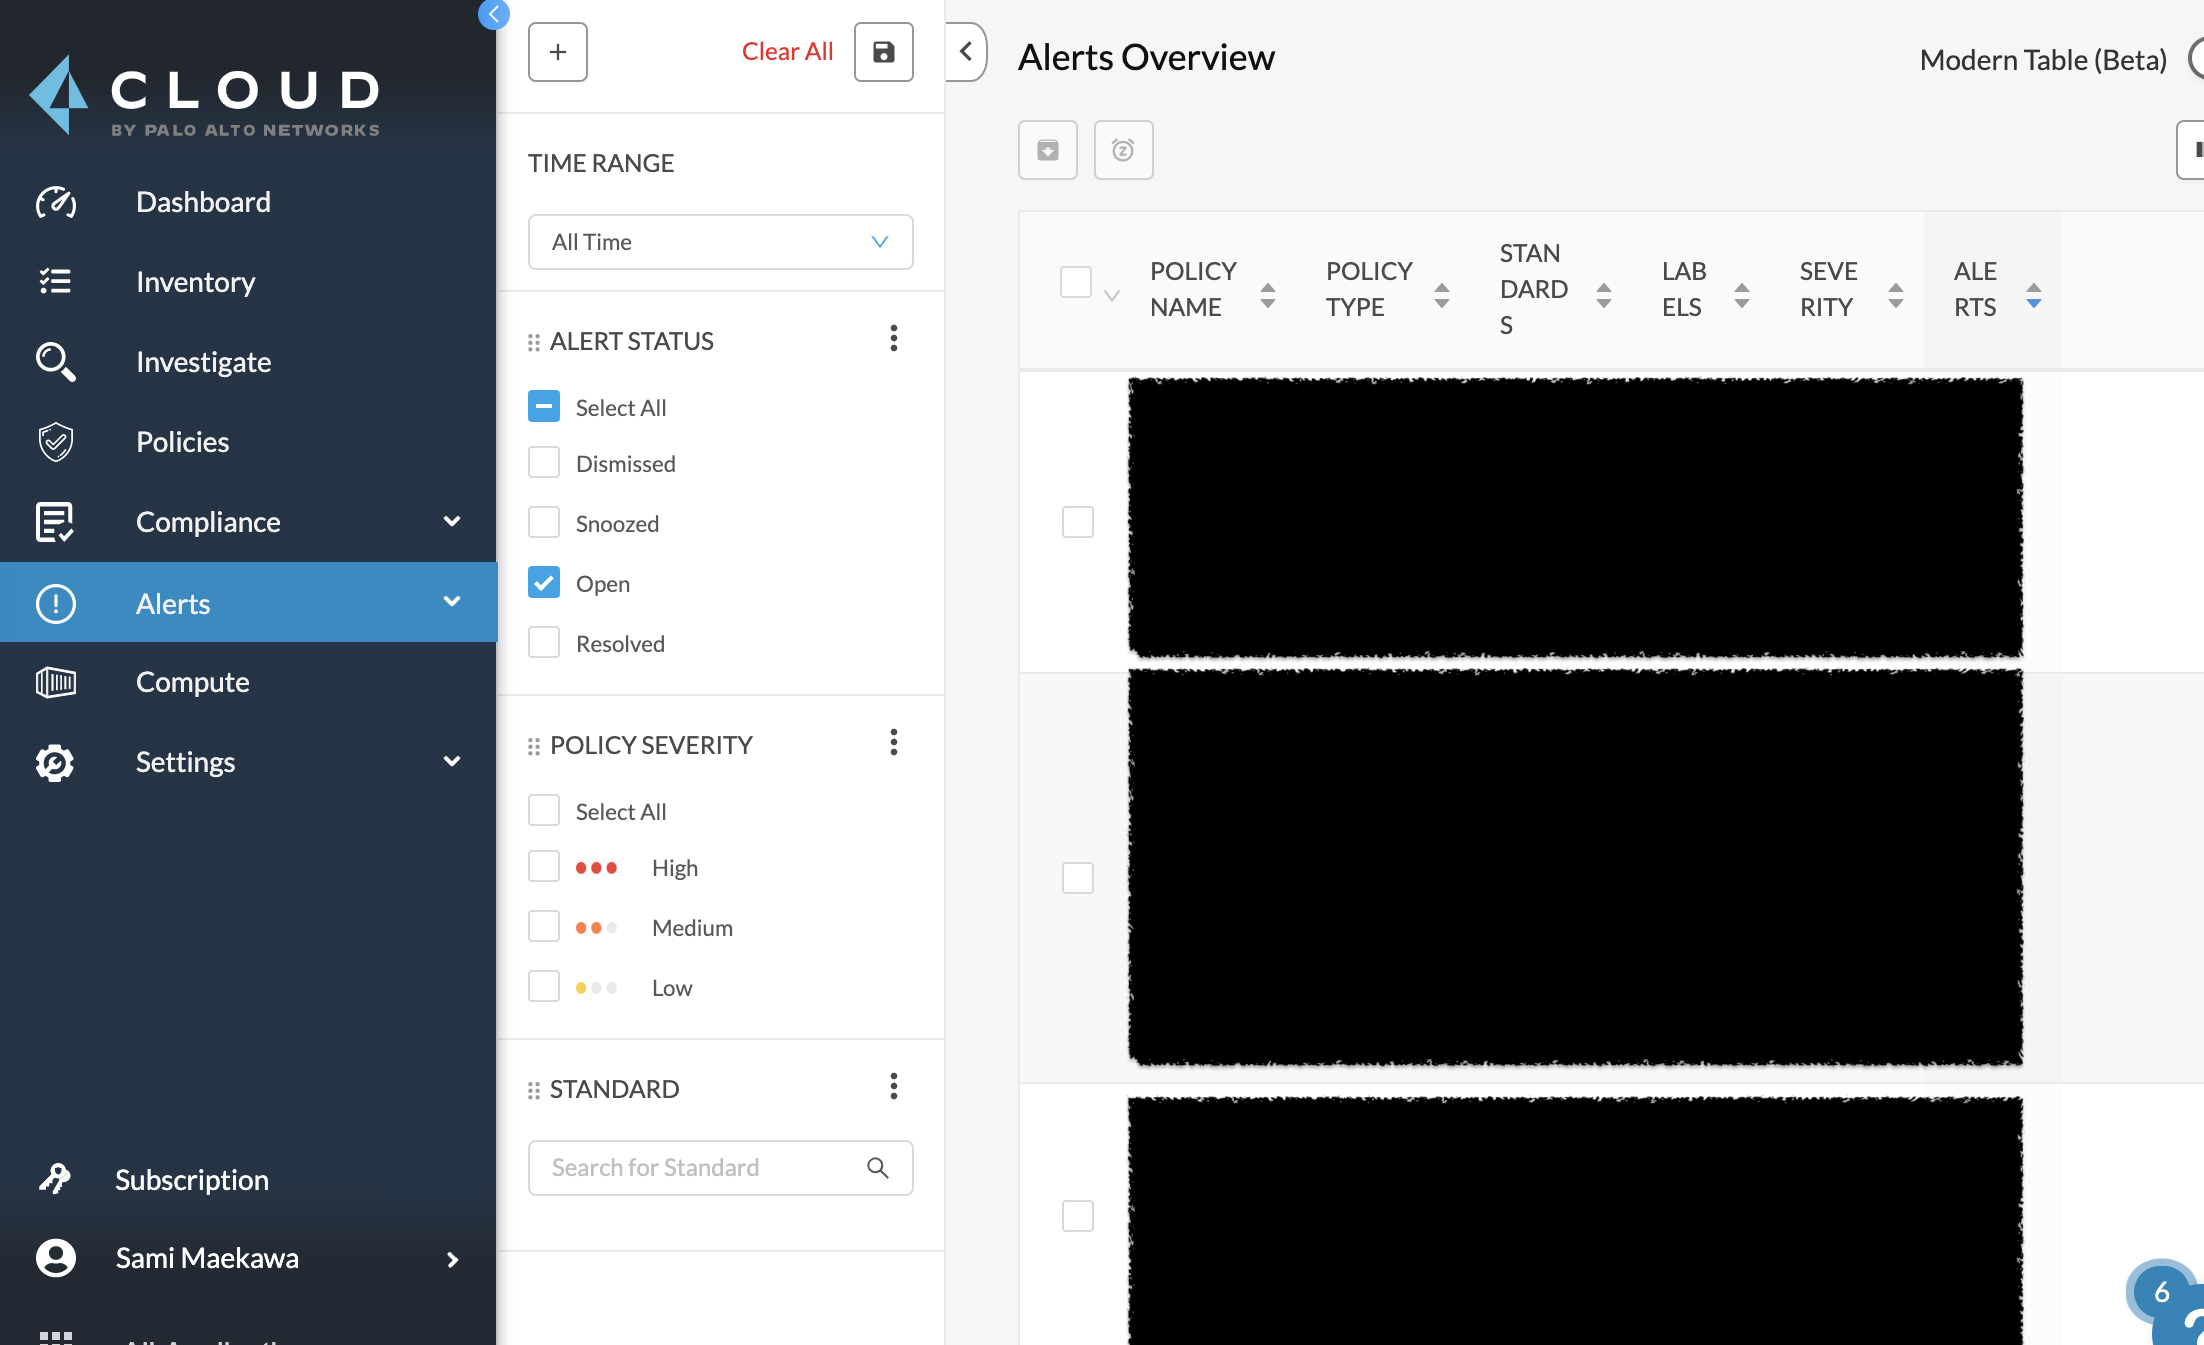Click the dismiss alerts archive icon
Image resolution: width=2204 pixels, height=1345 pixels.
(x=1047, y=150)
